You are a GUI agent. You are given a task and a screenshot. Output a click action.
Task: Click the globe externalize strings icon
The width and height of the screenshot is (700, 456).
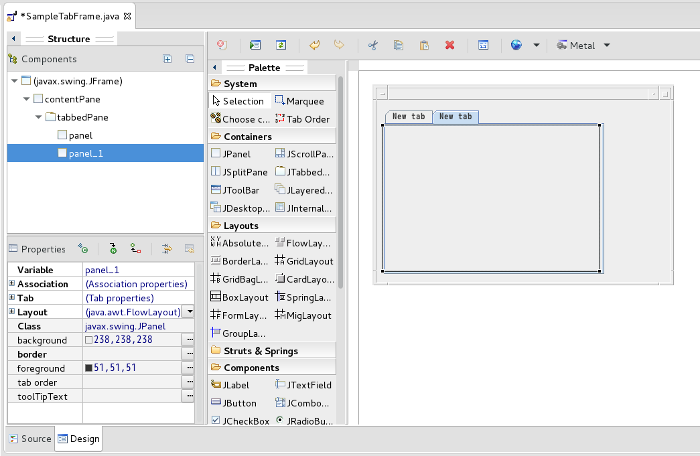click(x=517, y=45)
